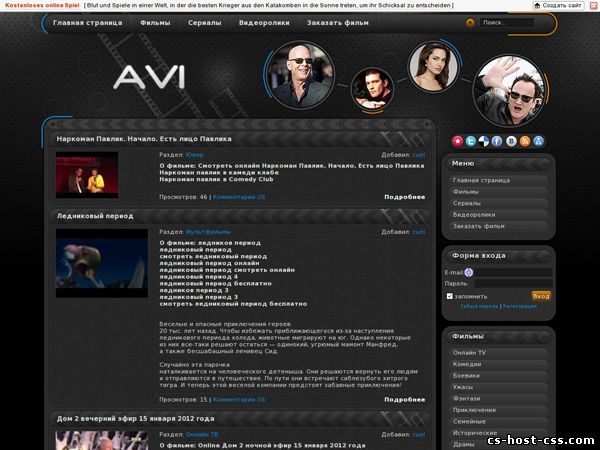The width and height of the screenshot is (600, 450).
Task: Open the Наркоман Павлик video thumbnail
Action: tap(87, 175)
